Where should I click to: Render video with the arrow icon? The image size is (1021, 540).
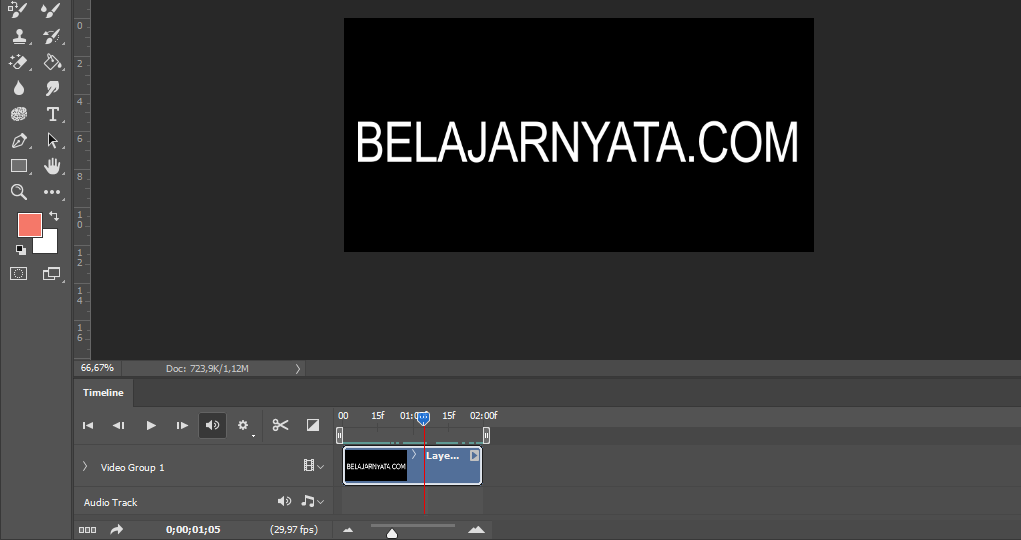click(x=117, y=530)
